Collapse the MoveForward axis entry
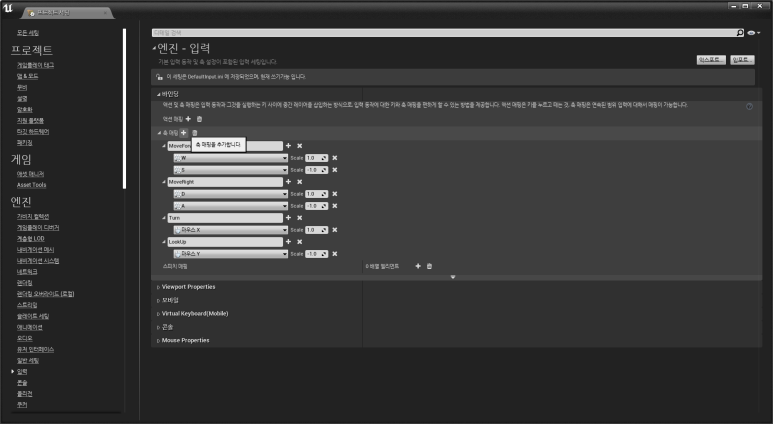This screenshot has height=424, width=773. (x=164, y=146)
